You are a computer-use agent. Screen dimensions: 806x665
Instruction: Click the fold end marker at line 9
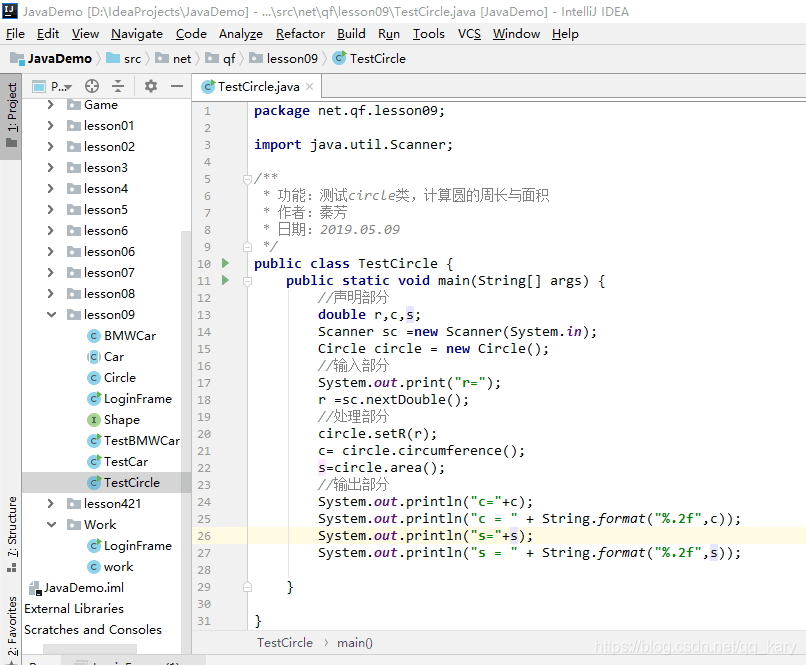[247, 247]
